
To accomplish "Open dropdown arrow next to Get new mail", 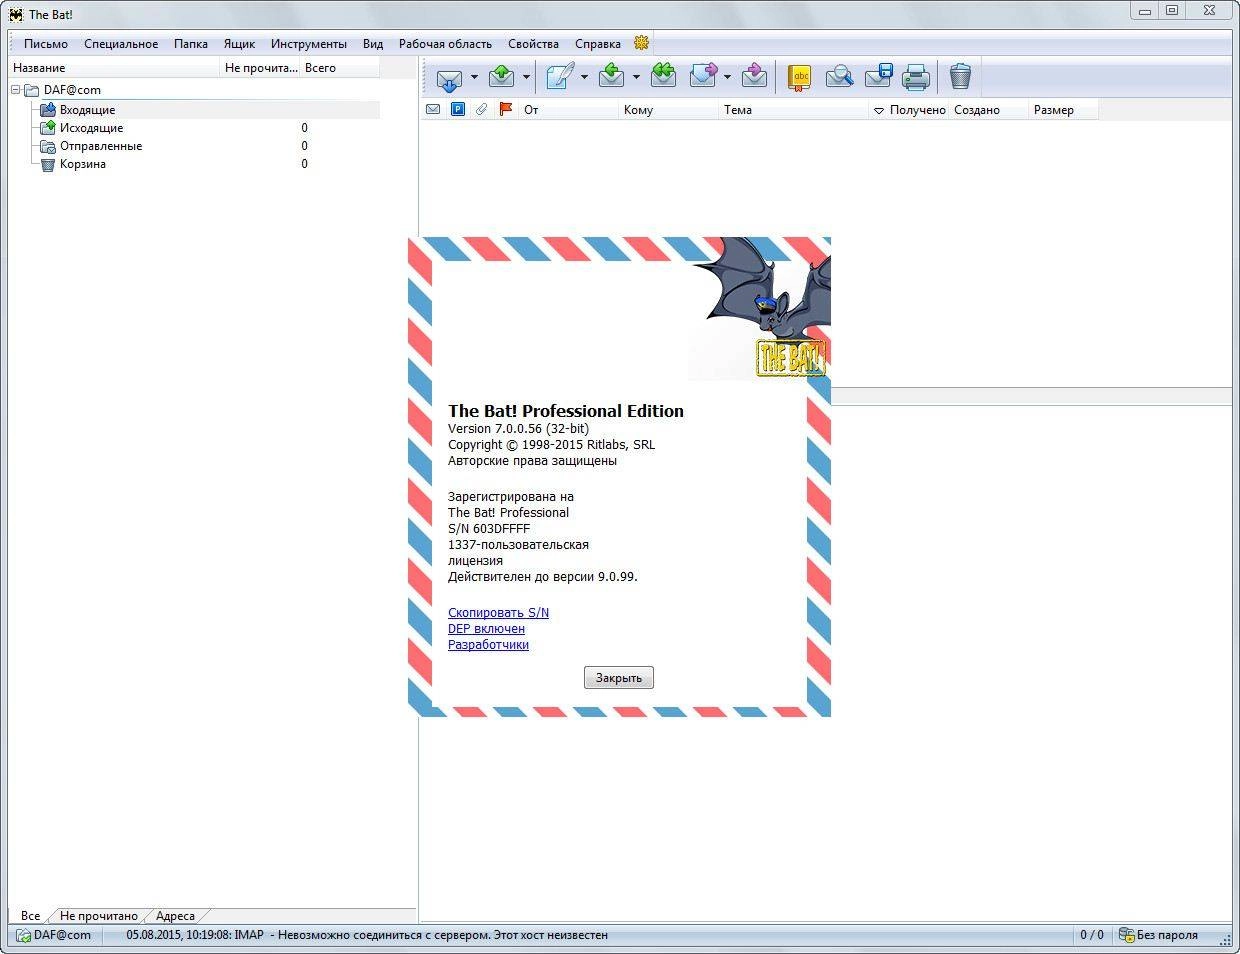I will tap(474, 77).
